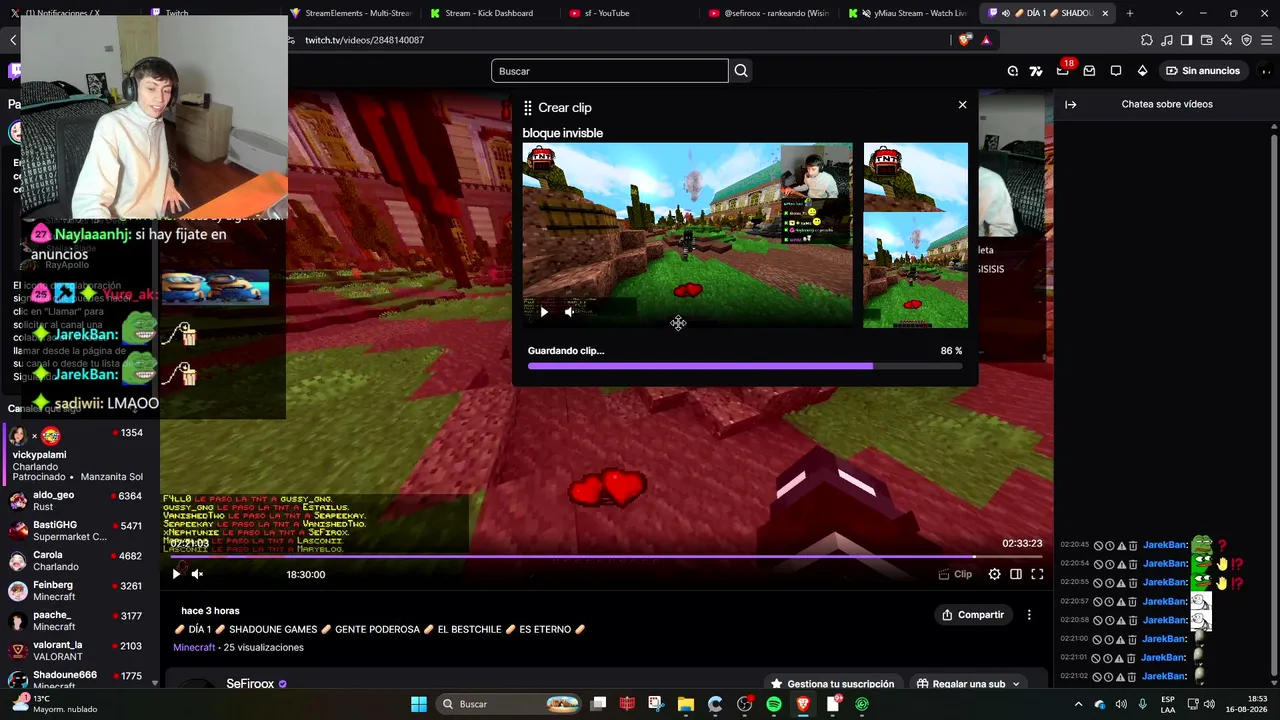Click the Clip button in player controls
Screen dimensions: 1280x720
coord(955,574)
